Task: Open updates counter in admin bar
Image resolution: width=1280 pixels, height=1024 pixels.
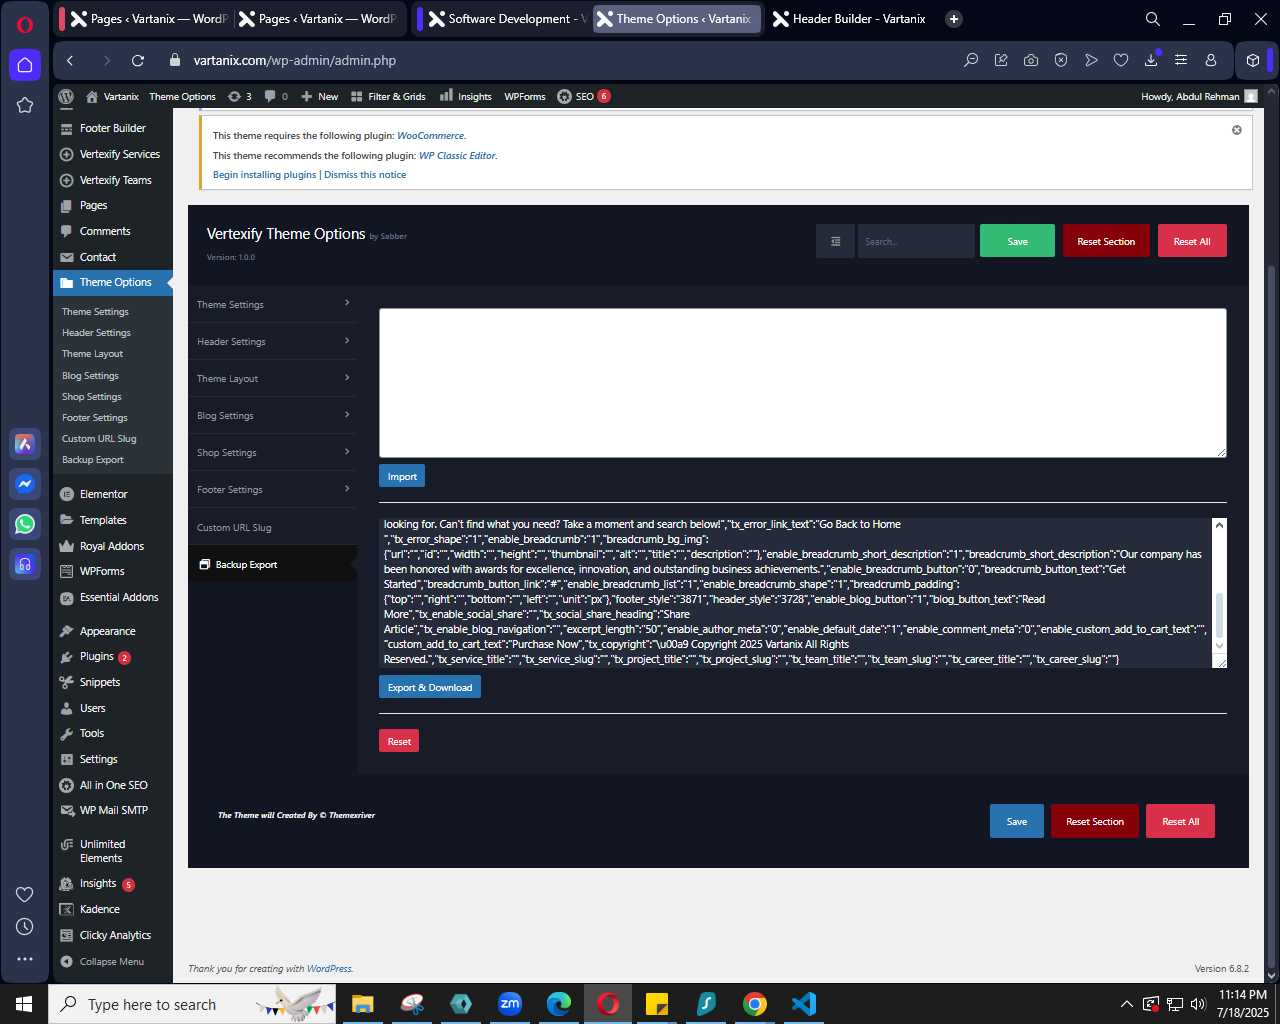Action: tap(240, 97)
